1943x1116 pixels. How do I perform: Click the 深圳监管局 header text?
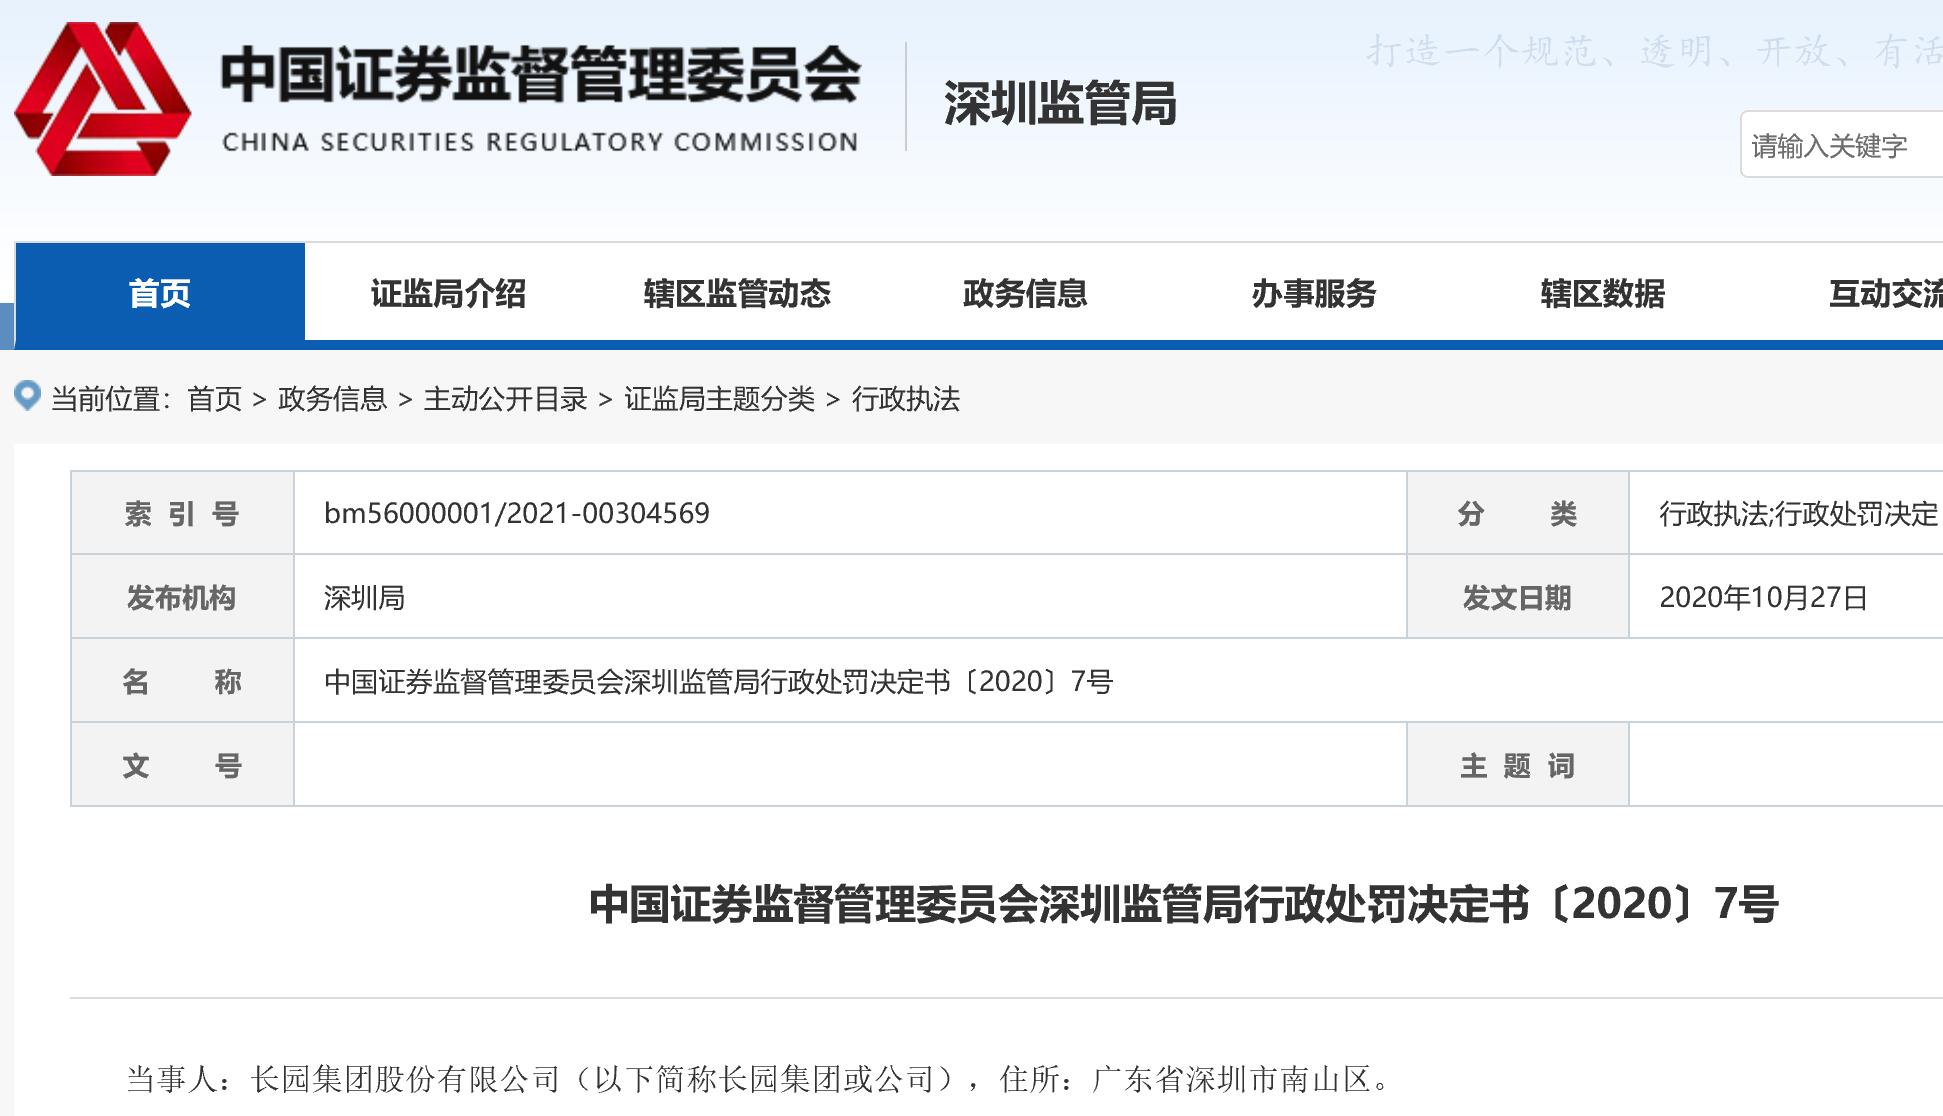point(1060,103)
